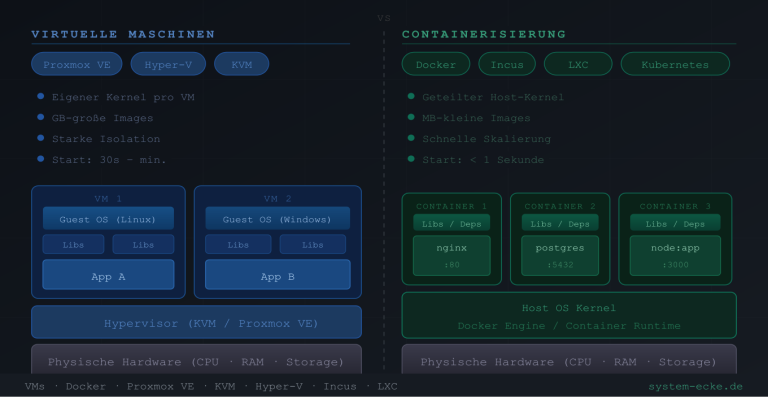Image resolution: width=768 pixels, height=407 pixels.
Task: Select the 'Geteilter Host-Kernel' bullet text
Action: pos(493,97)
